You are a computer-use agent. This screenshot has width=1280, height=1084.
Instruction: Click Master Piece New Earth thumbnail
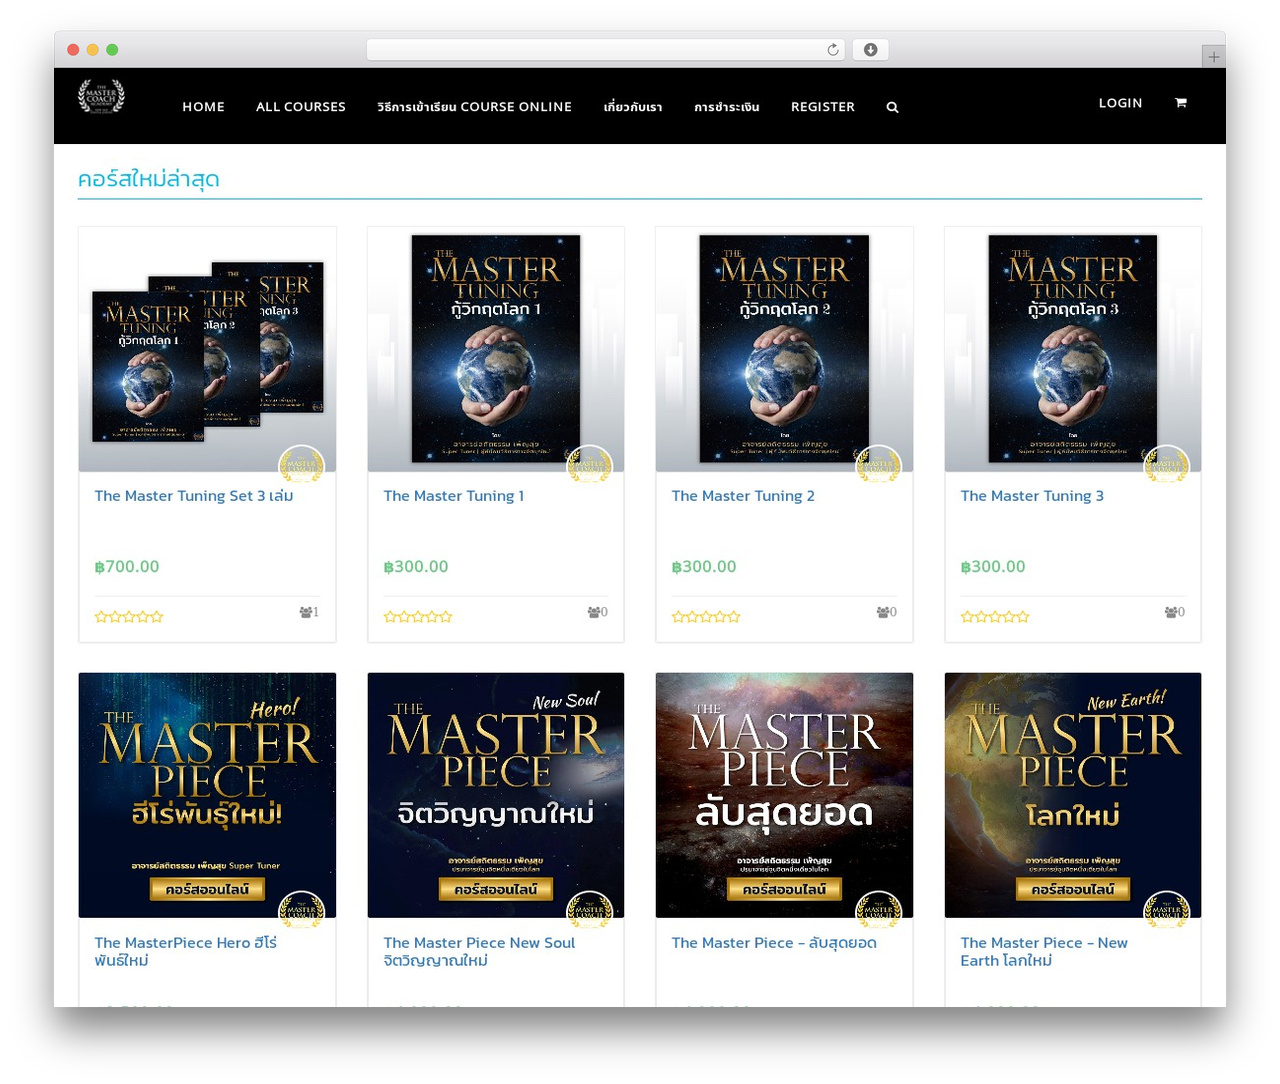(x=1073, y=795)
